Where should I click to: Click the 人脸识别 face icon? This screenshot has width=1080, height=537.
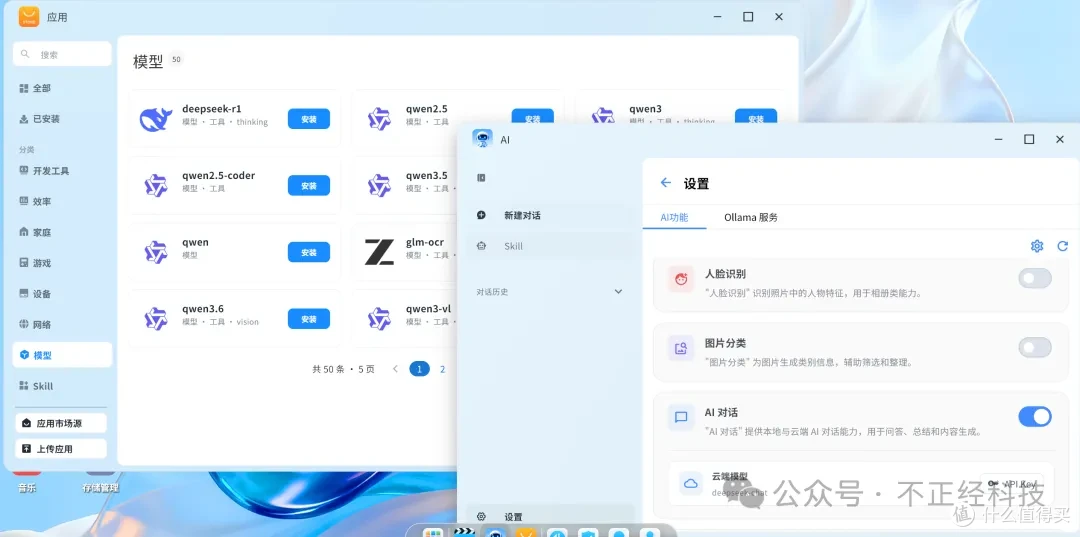point(681,279)
